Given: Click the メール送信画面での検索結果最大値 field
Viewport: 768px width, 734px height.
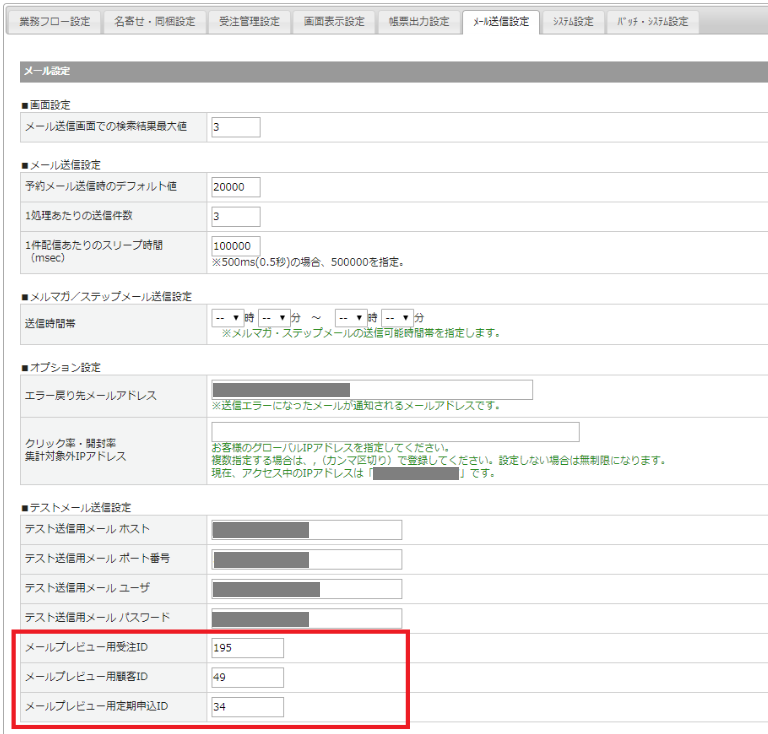Looking at the screenshot, I should [236, 127].
